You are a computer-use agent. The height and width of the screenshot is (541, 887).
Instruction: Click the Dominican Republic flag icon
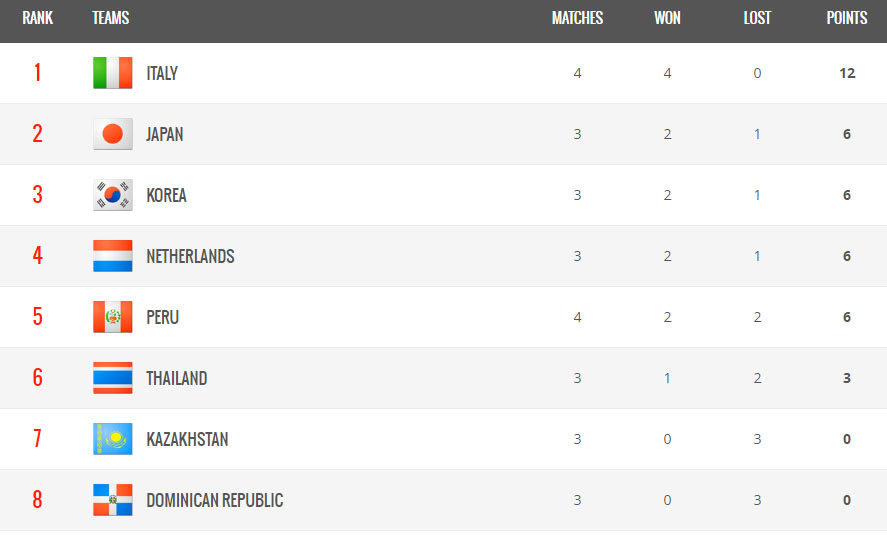[113, 500]
